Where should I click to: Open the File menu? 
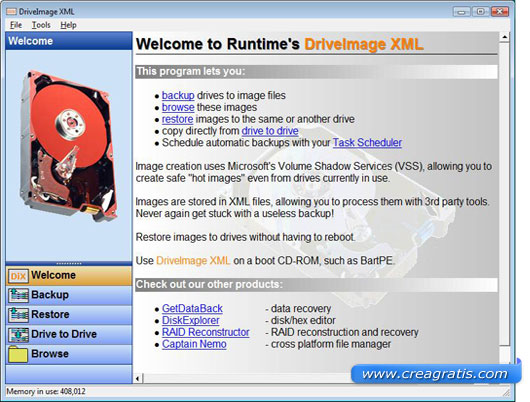16,25
